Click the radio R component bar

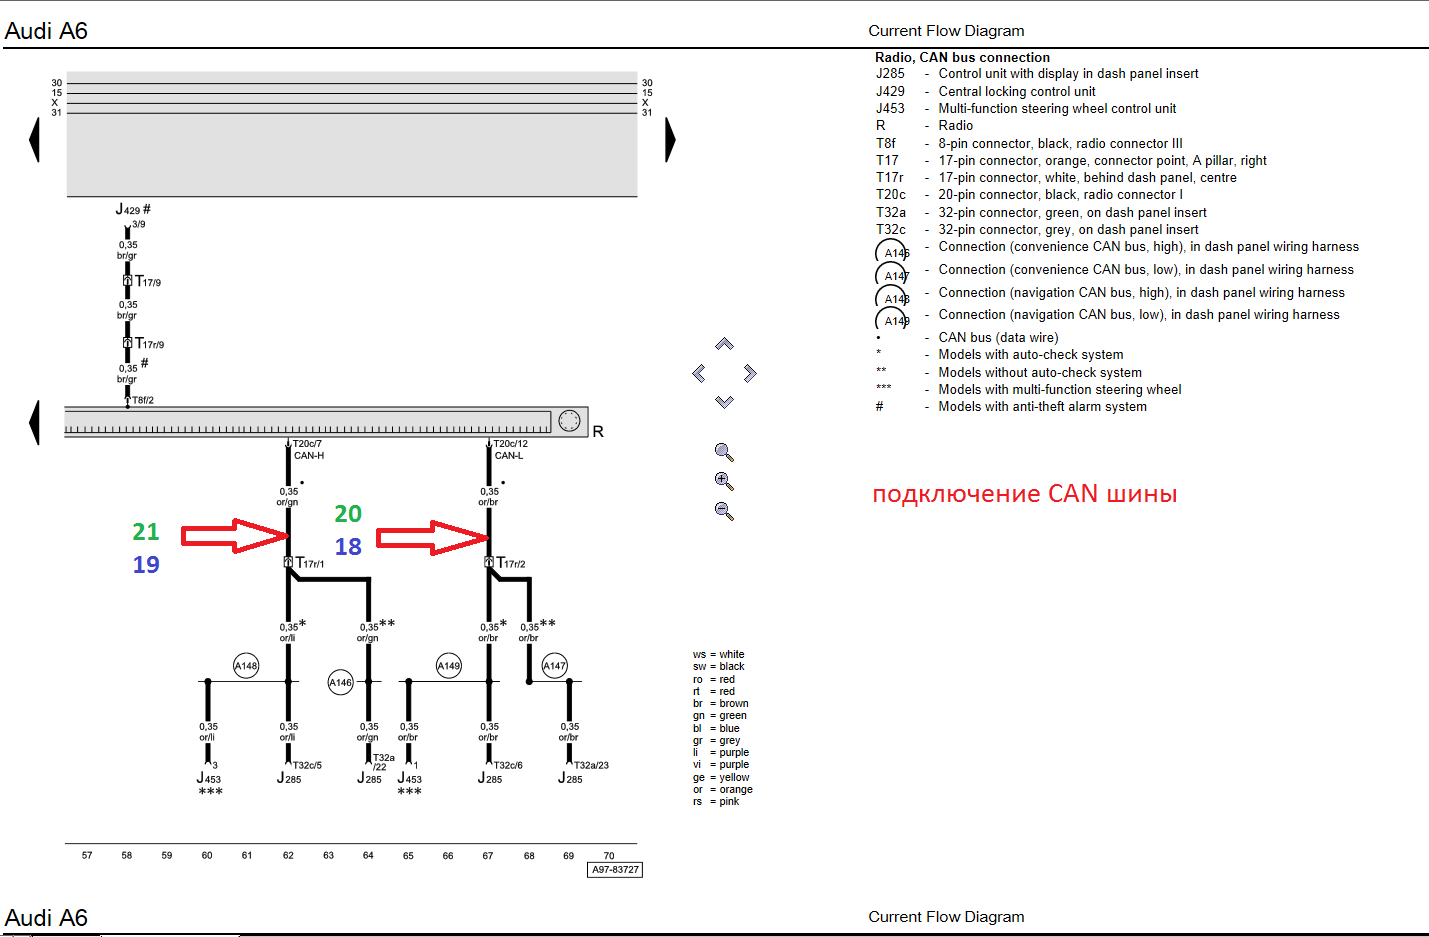(x=326, y=421)
